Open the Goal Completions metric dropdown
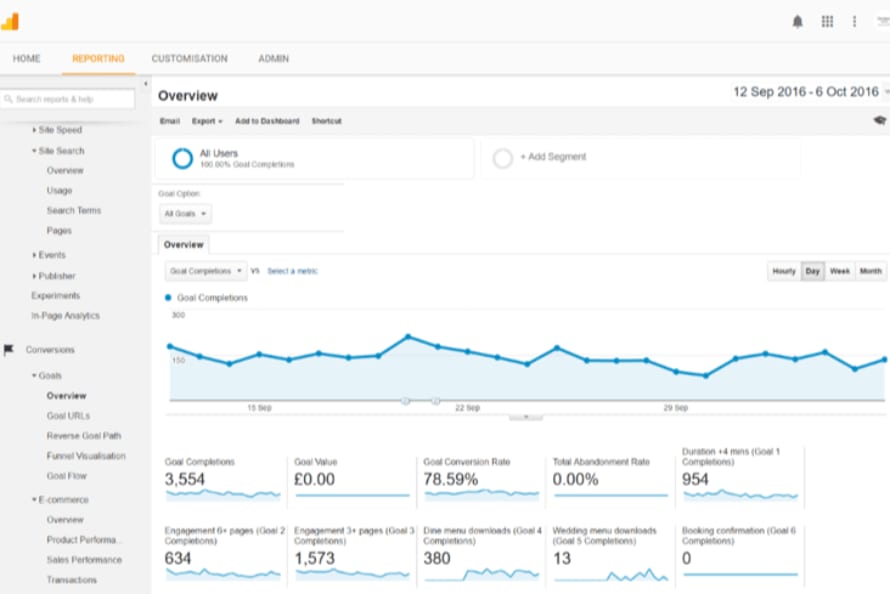The height and width of the screenshot is (594, 890). click(206, 271)
